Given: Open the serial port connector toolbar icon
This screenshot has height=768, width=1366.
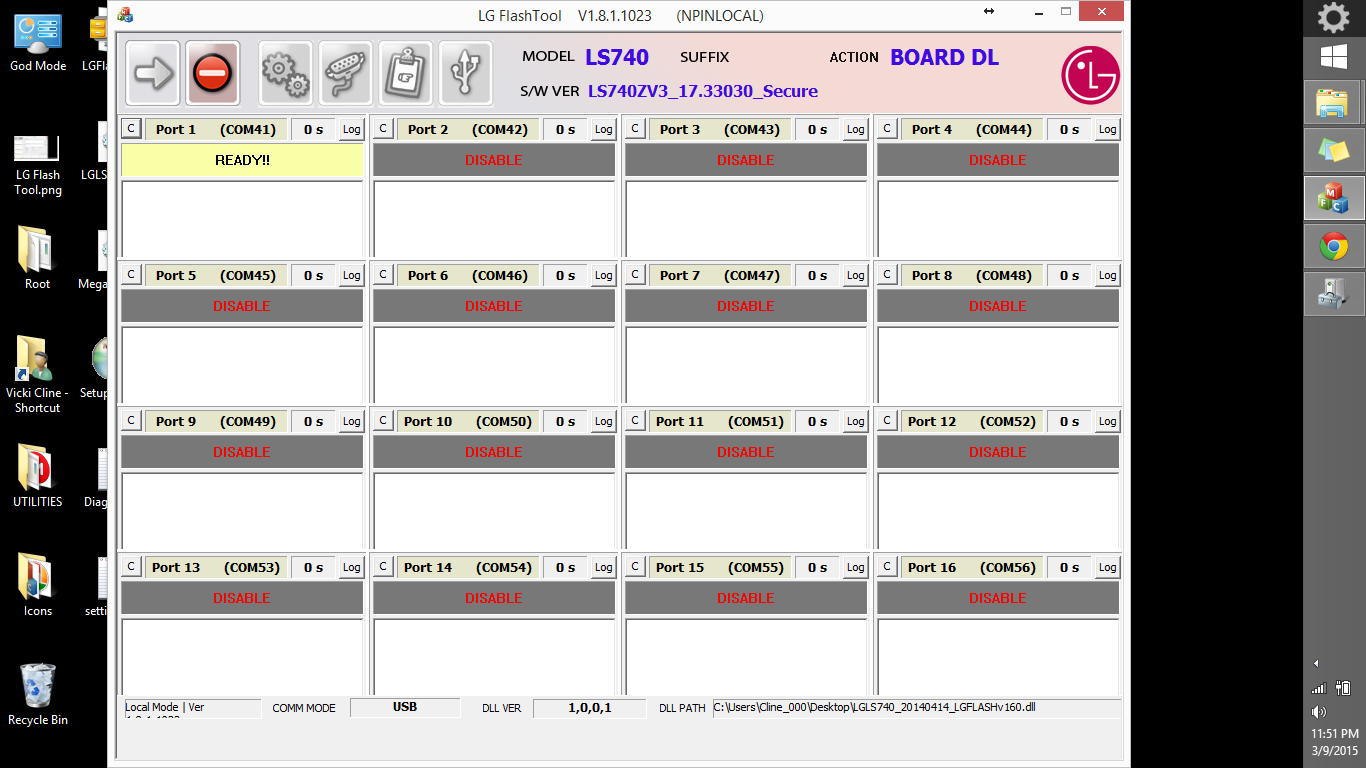Looking at the screenshot, I should pos(345,73).
